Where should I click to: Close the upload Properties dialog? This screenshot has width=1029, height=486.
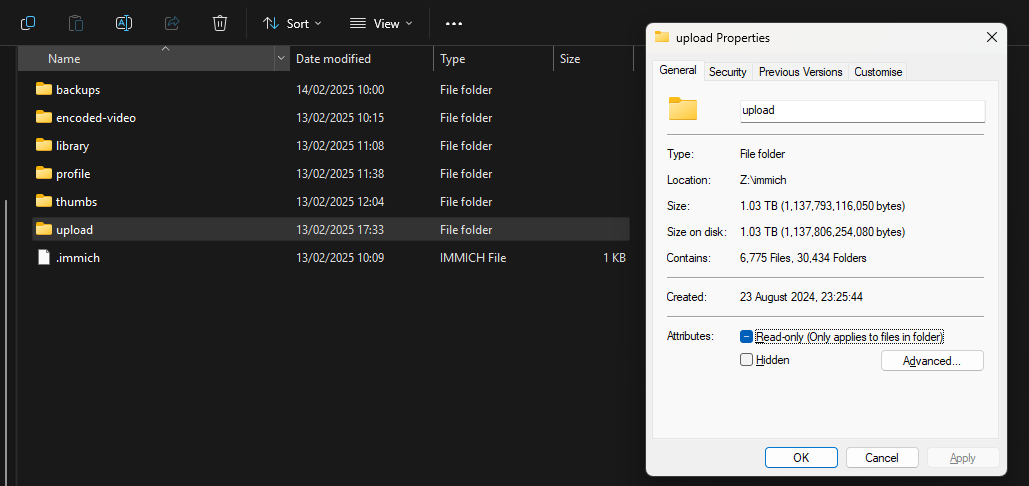click(991, 37)
